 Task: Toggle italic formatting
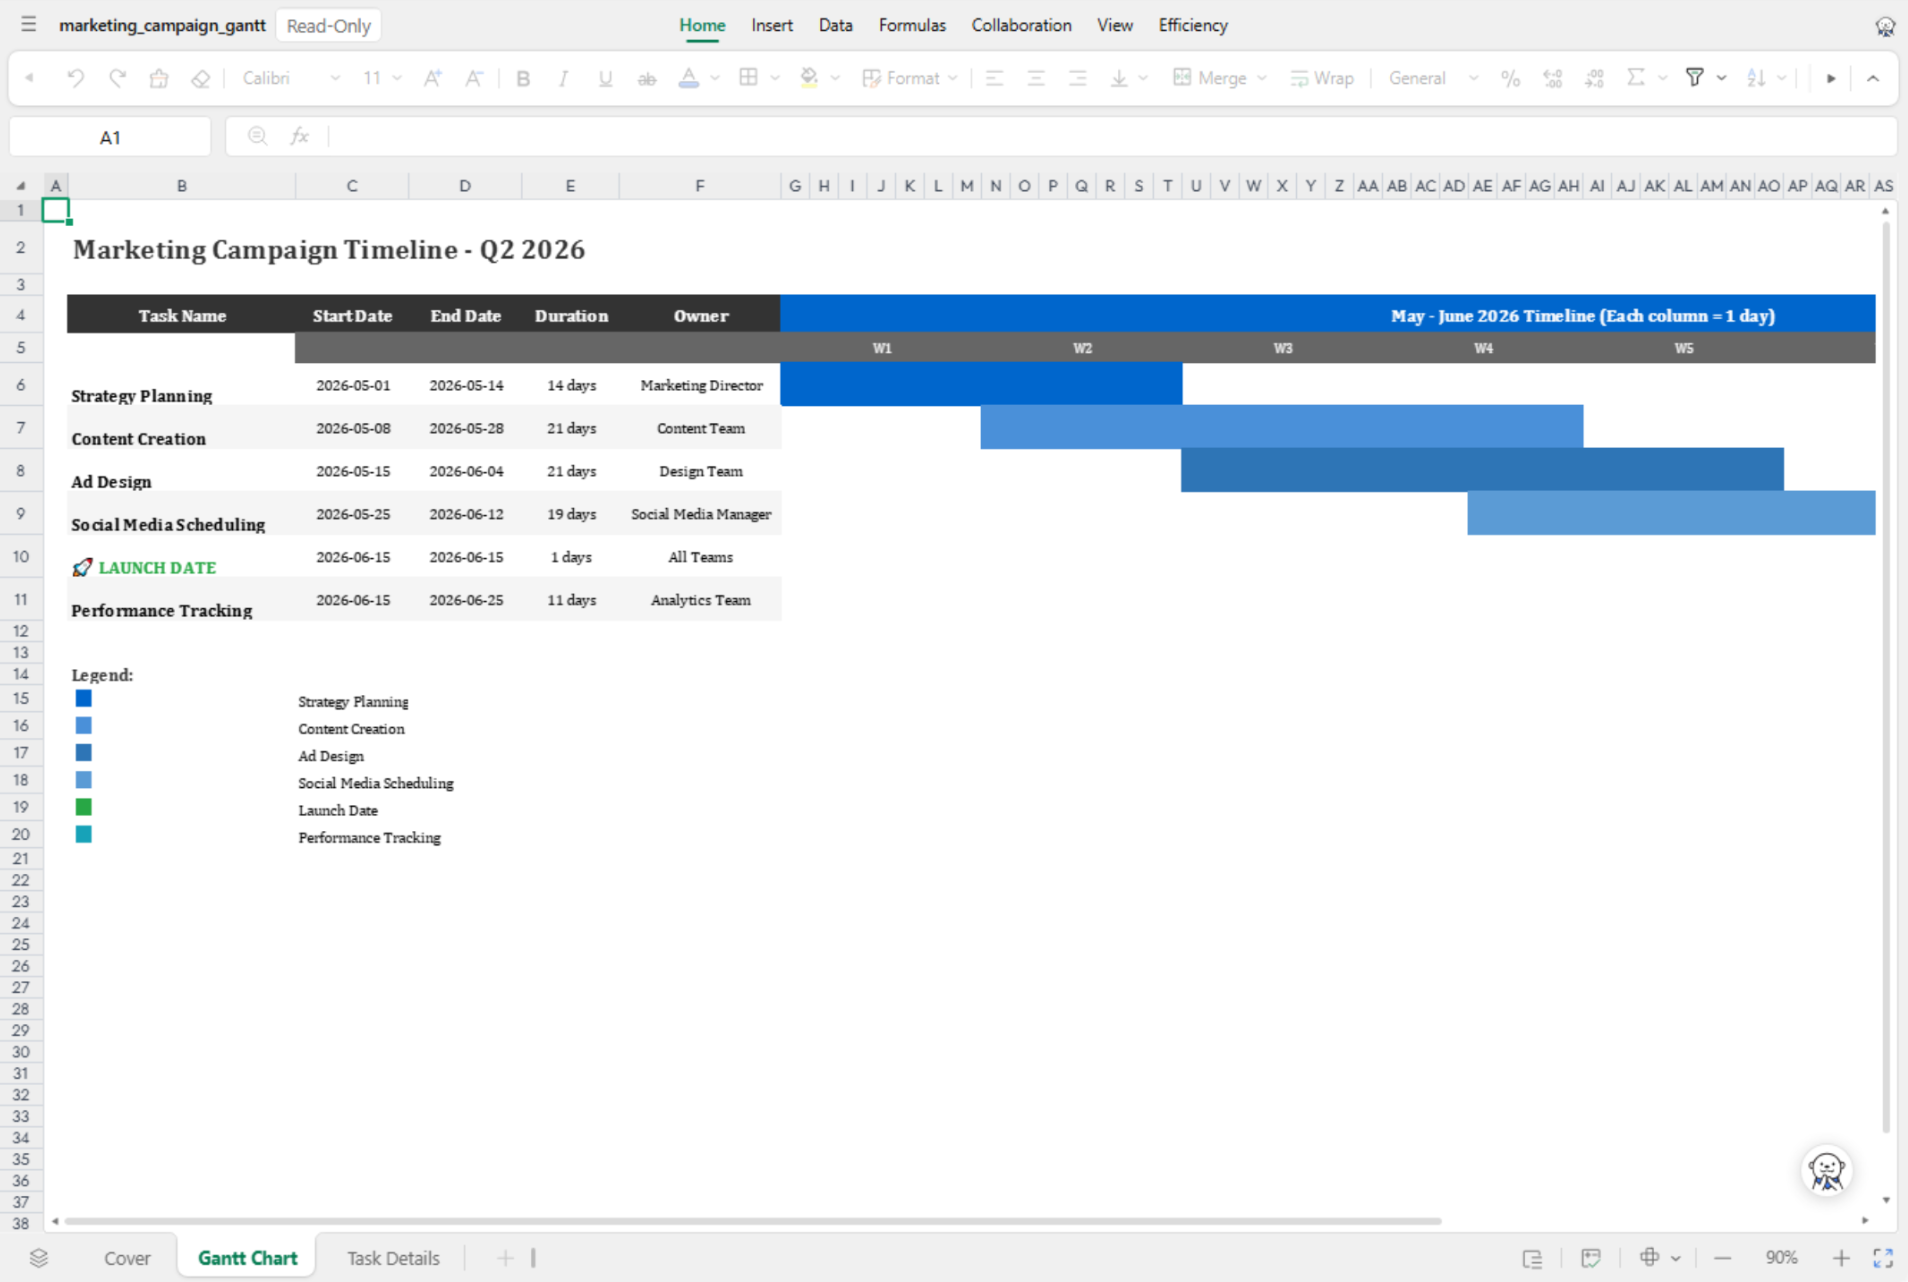(x=564, y=78)
